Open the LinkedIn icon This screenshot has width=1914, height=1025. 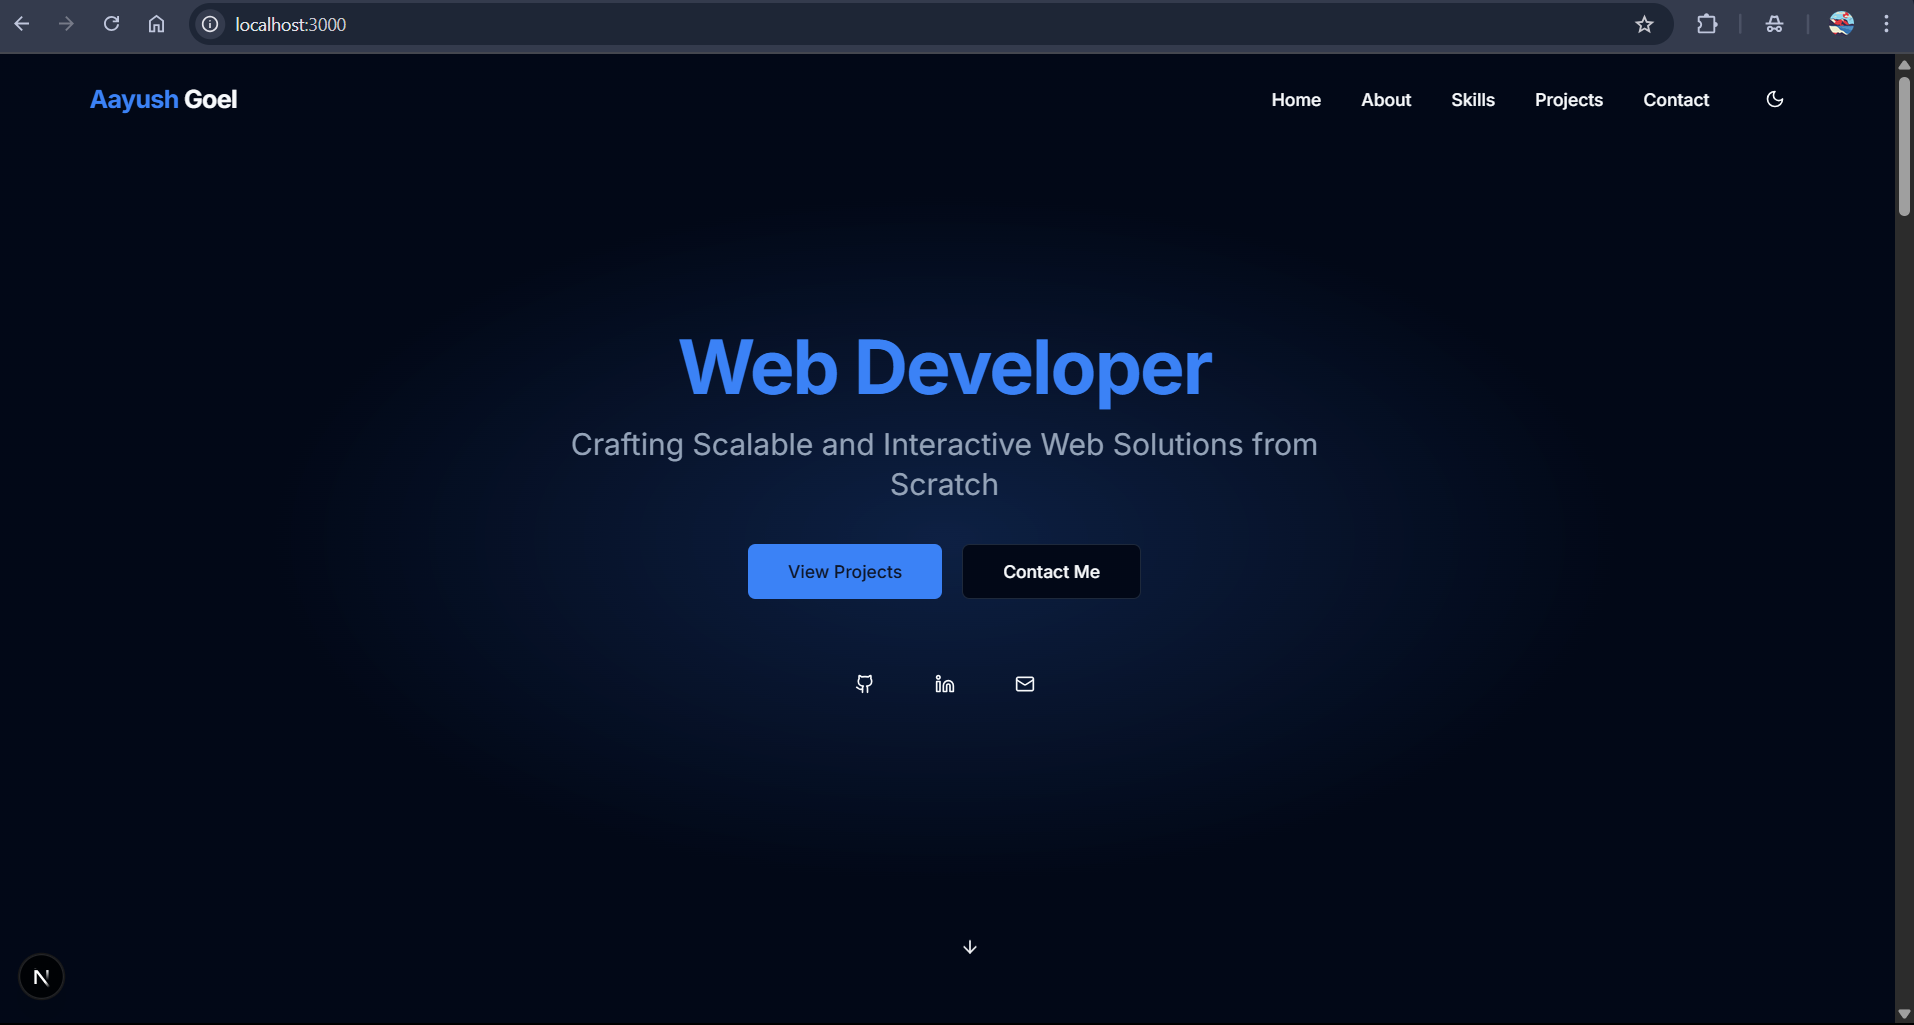pos(944,684)
